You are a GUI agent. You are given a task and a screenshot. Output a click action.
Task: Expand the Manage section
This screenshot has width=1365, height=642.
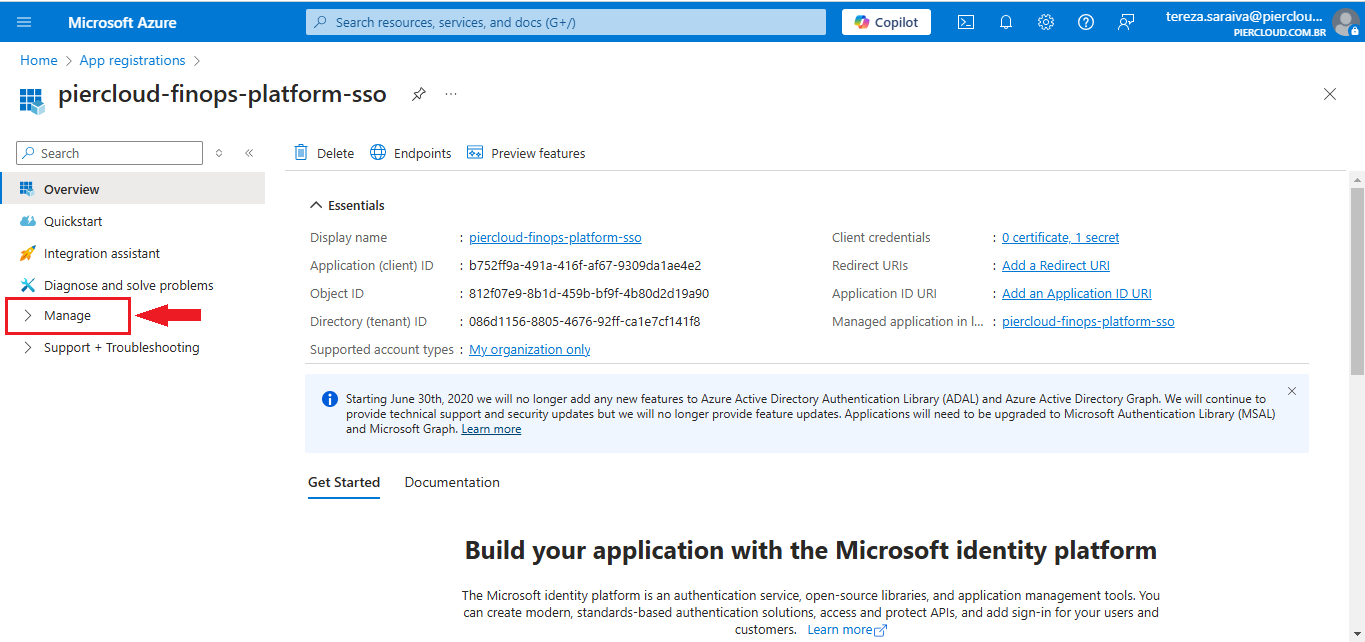tap(67, 316)
